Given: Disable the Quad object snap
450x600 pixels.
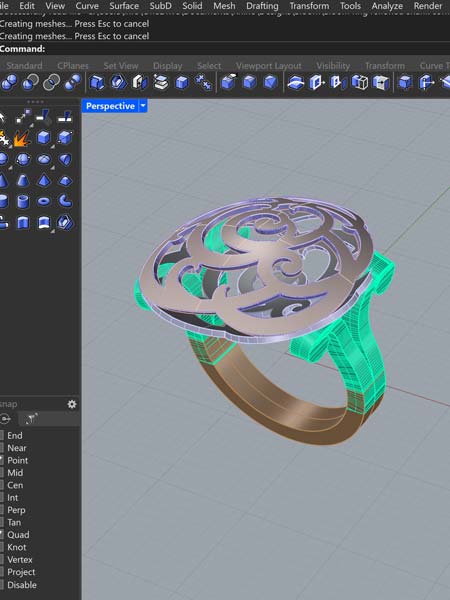Looking at the screenshot, I should [15, 535].
